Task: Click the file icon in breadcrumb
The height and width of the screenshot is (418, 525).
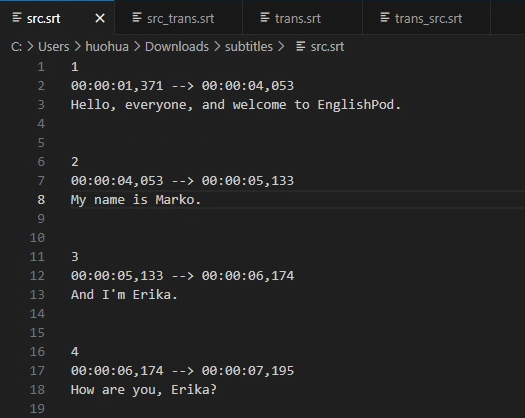Action: pyautogui.click(x=300, y=46)
